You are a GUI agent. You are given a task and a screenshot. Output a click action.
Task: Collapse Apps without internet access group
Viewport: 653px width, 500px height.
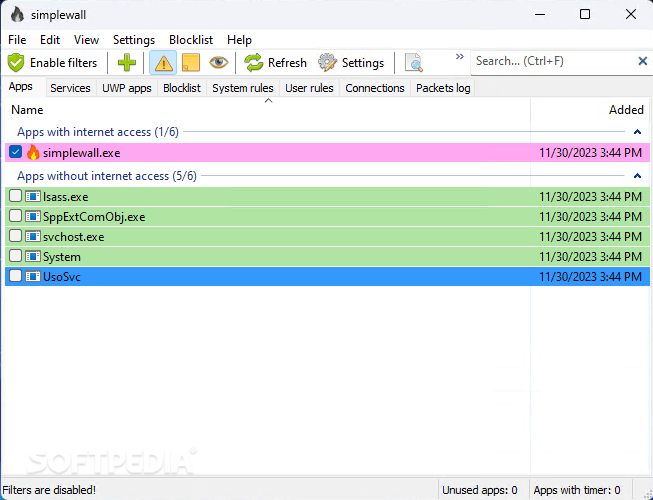coord(637,176)
